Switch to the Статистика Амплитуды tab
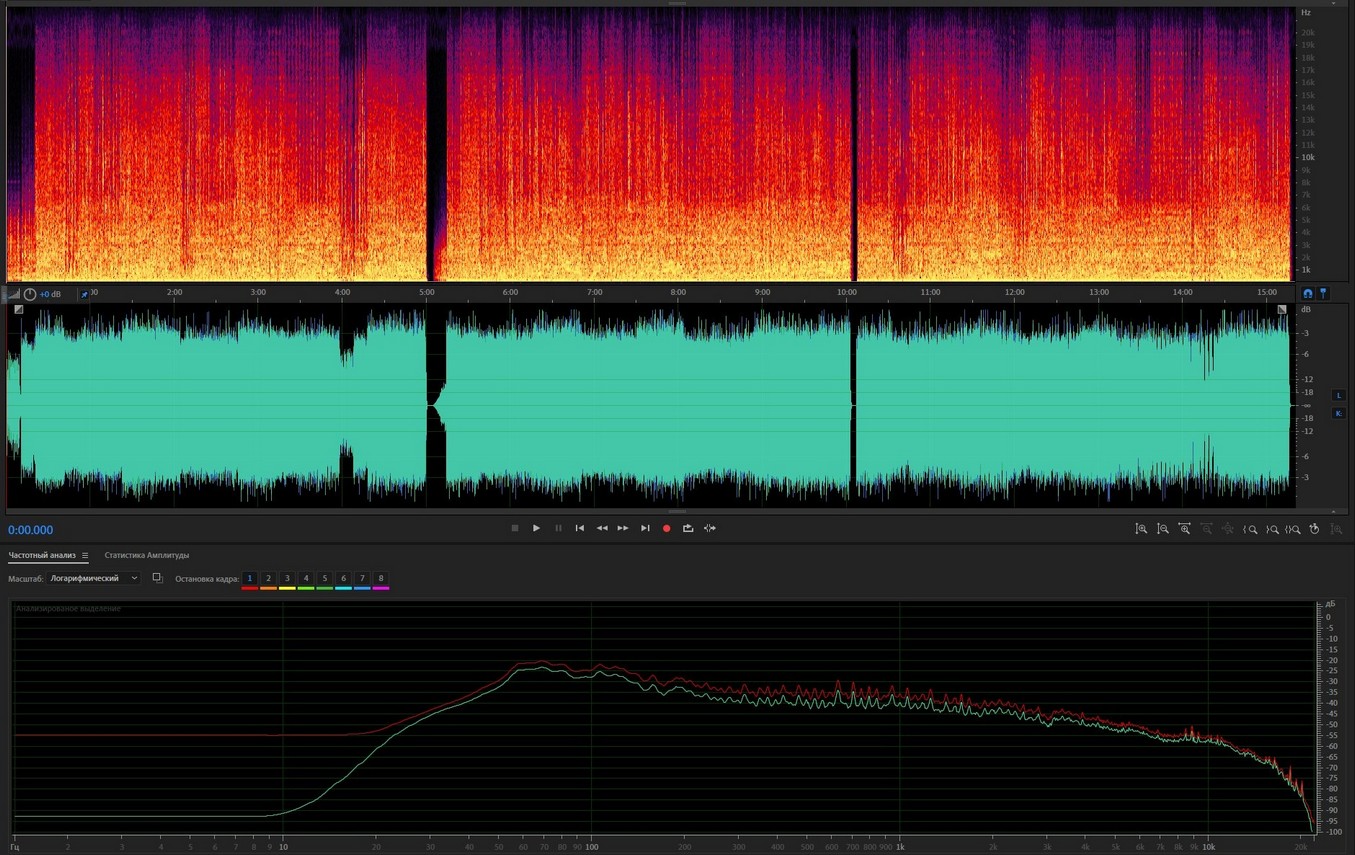 point(146,555)
